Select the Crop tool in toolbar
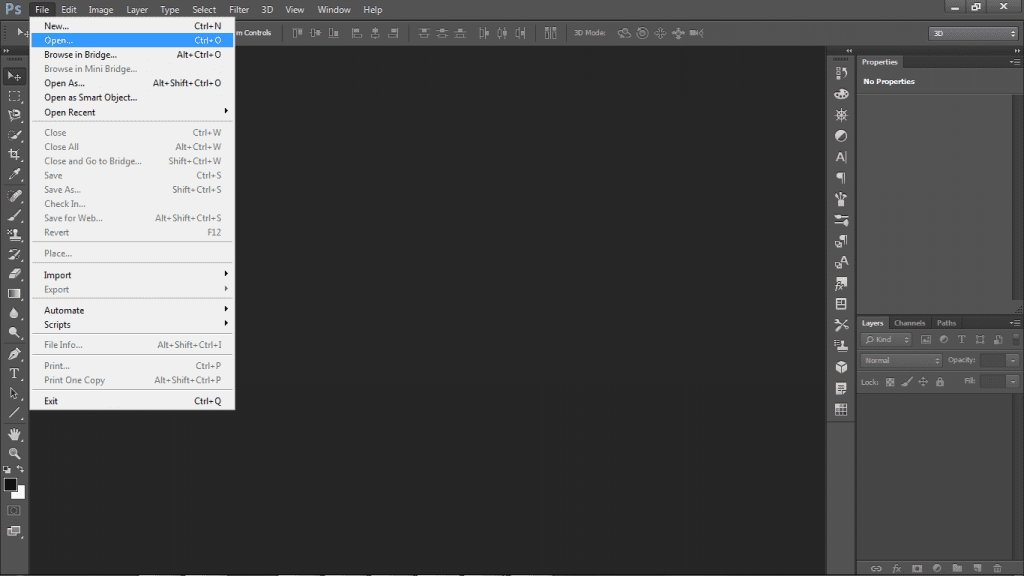 coord(15,154)
